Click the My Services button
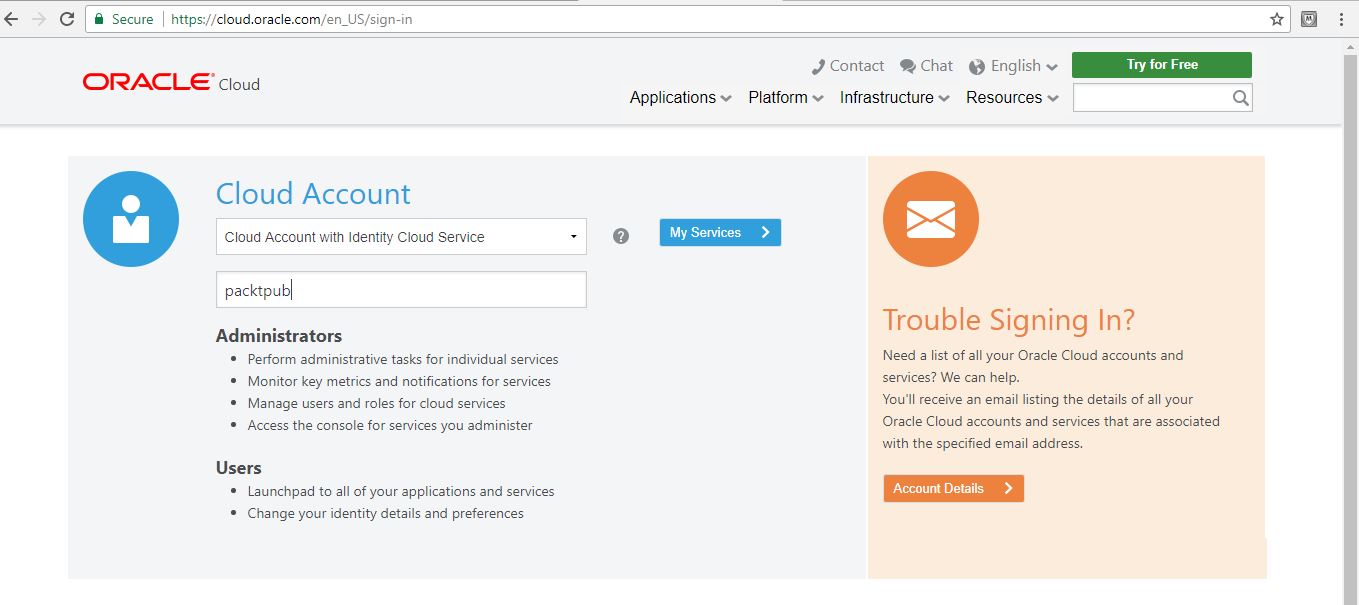This screenshot has height=605, width=1359. [x=719, y=232]
